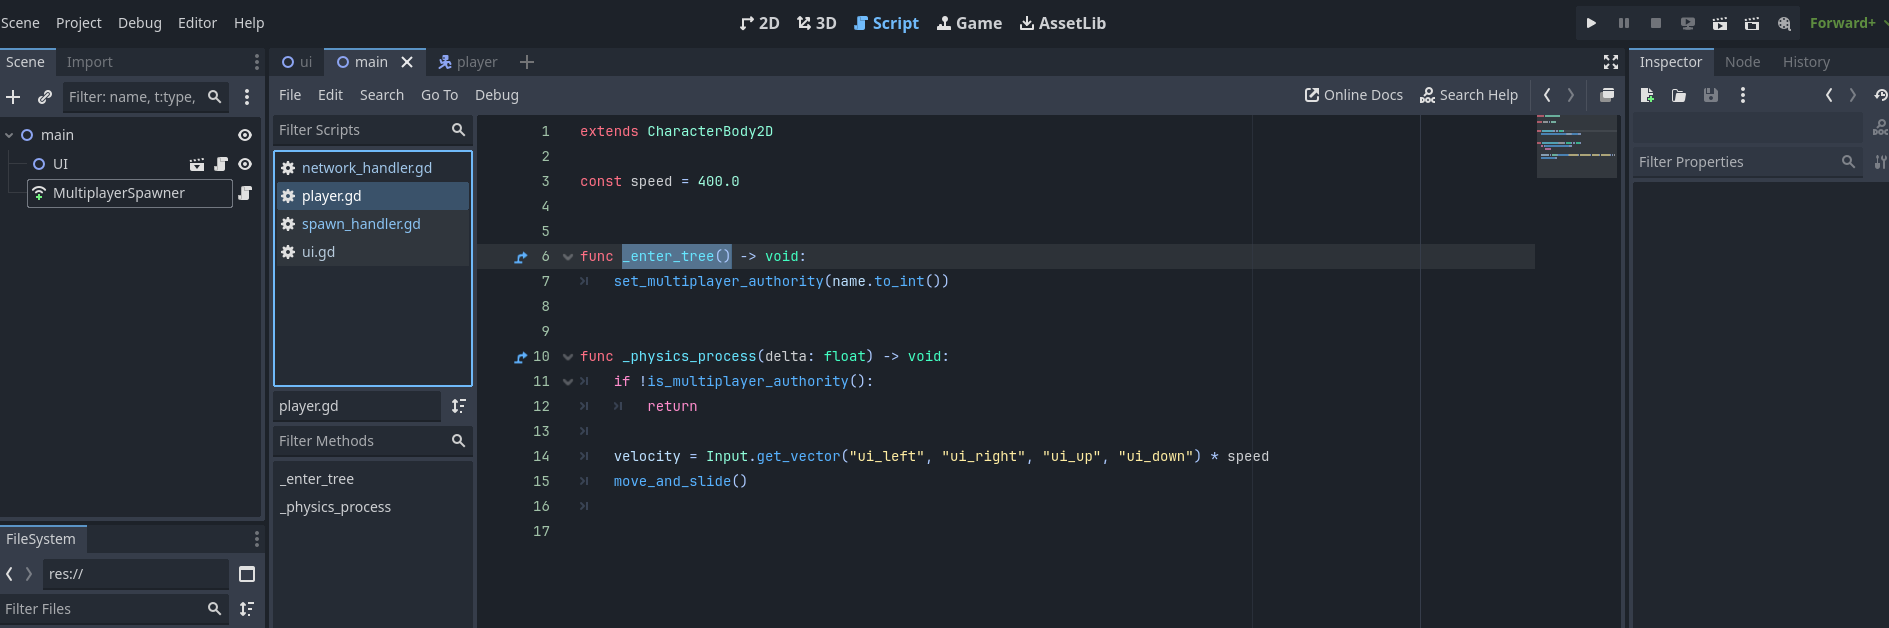1889x628 pixels.
Task: Switch to the Node tab
Action: (1742, 62)
